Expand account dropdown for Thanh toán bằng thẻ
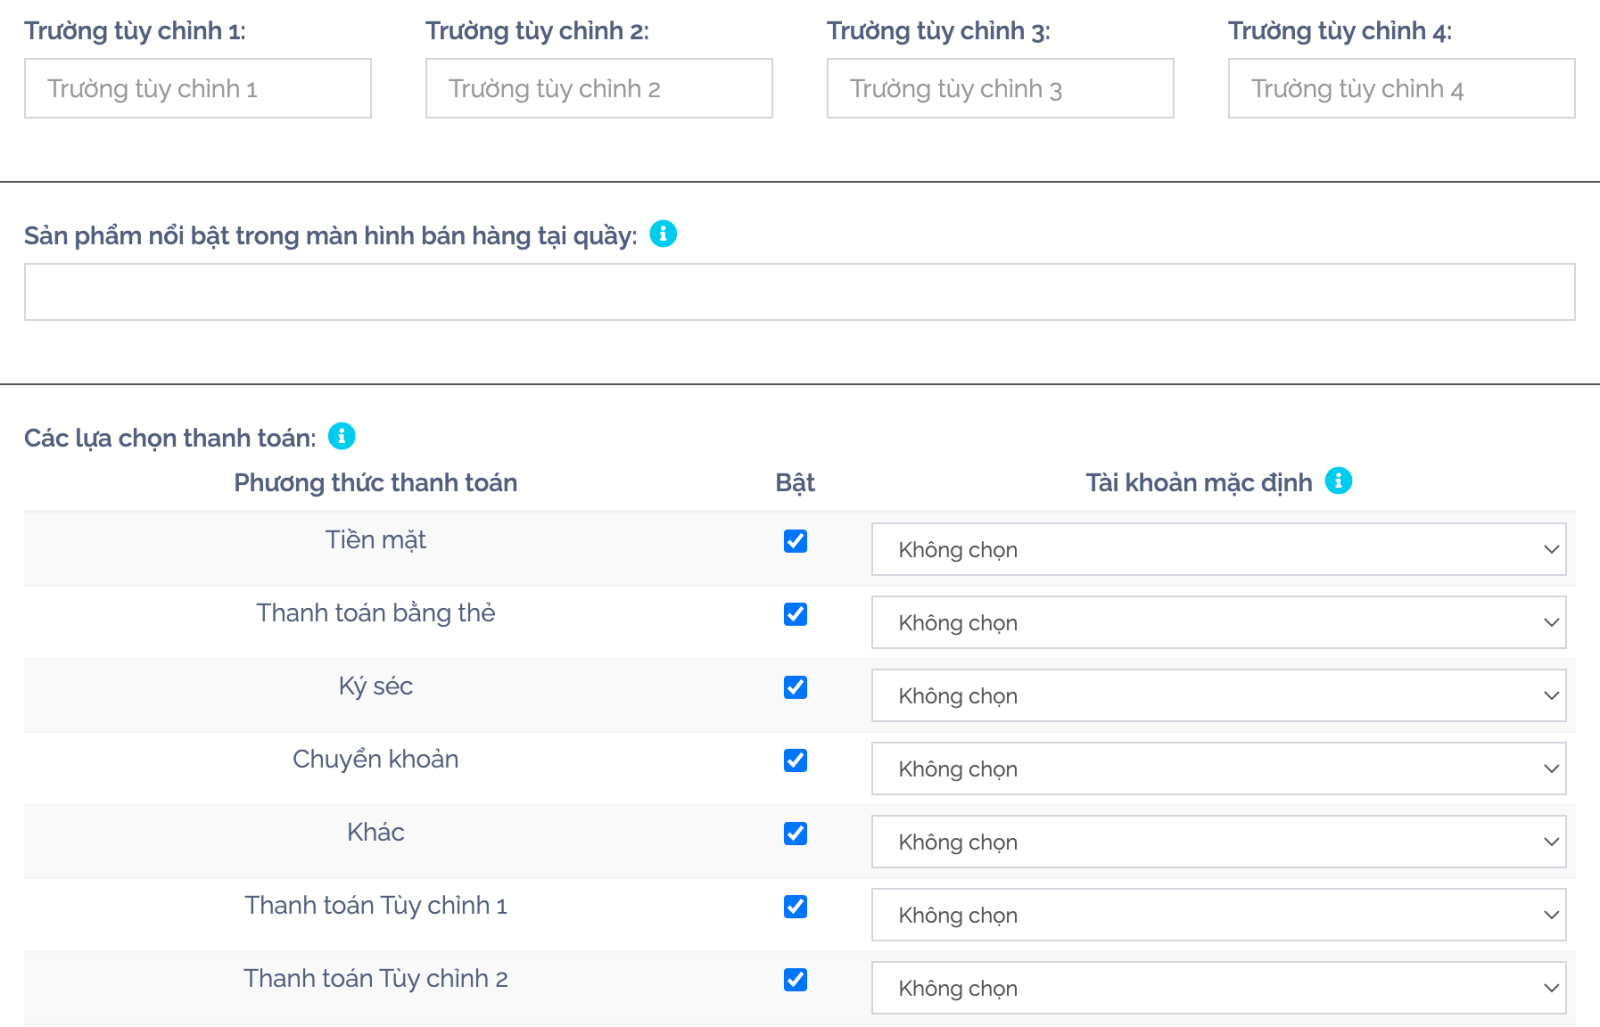 tap(1218, 623)
